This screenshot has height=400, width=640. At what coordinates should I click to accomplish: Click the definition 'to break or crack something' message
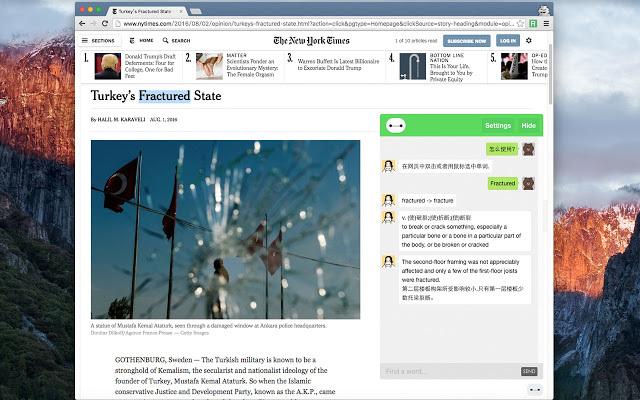[x=464, y=231]
